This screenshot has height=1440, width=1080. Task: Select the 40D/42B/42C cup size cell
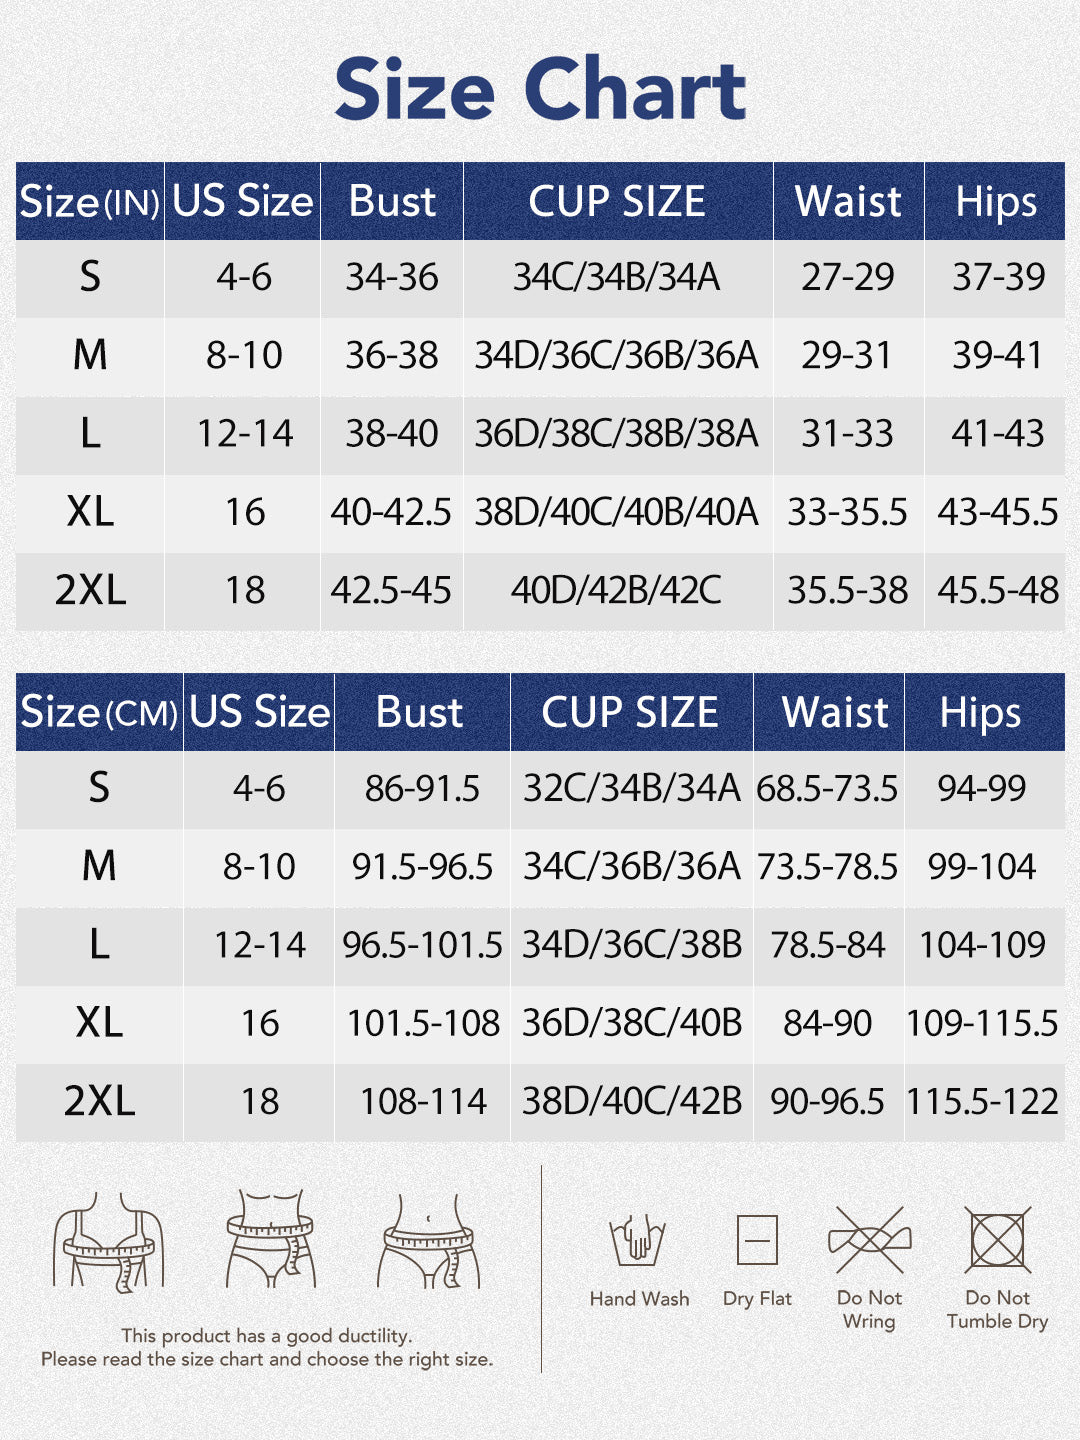pos(616,590)
